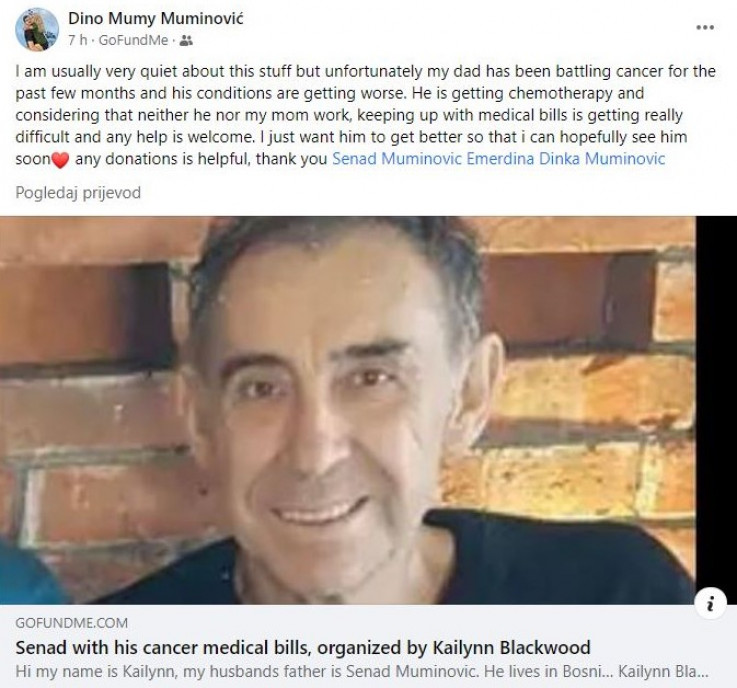Click the red heart emoji in post
The image size is (737, 688).
click(x=60, y=160)
